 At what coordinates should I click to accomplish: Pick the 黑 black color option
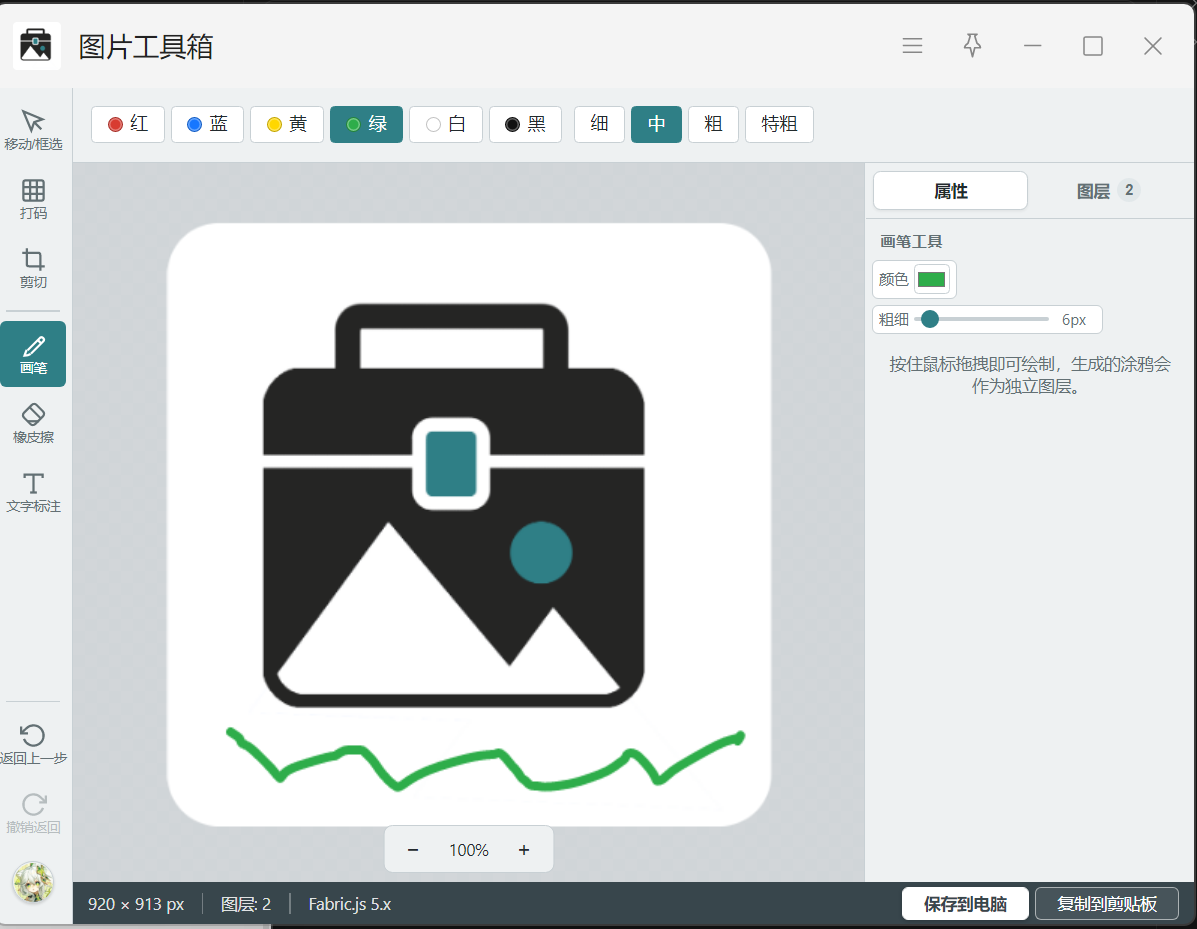(525, 124)
